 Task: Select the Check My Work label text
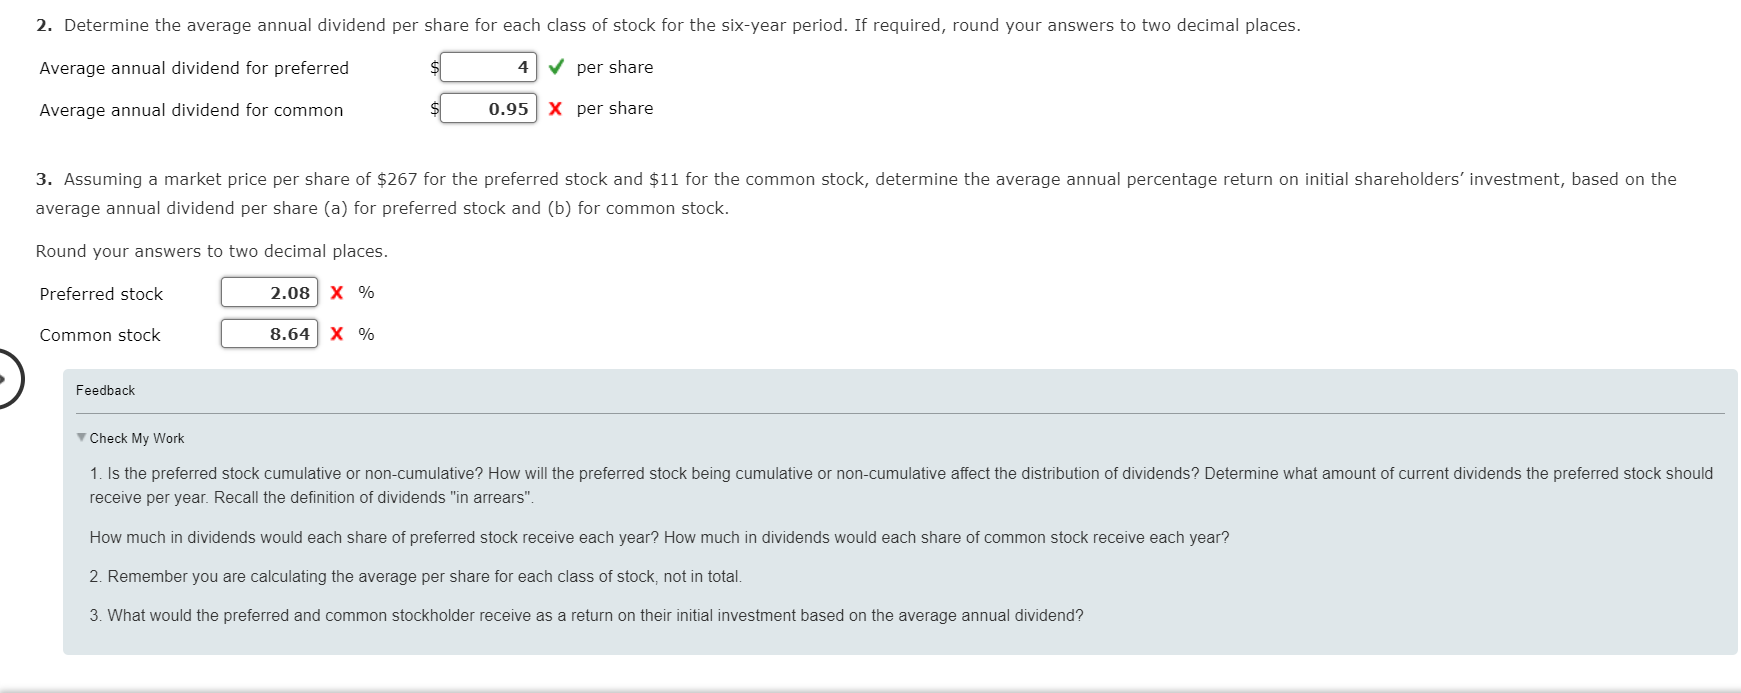coord(138,438)
